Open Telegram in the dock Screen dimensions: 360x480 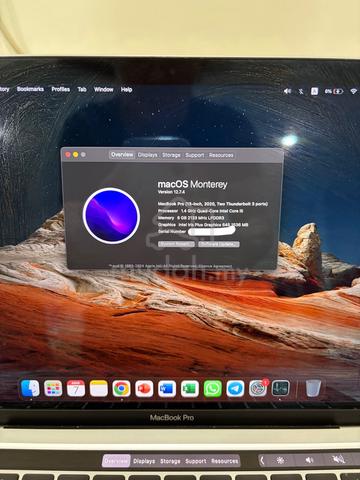235,388
